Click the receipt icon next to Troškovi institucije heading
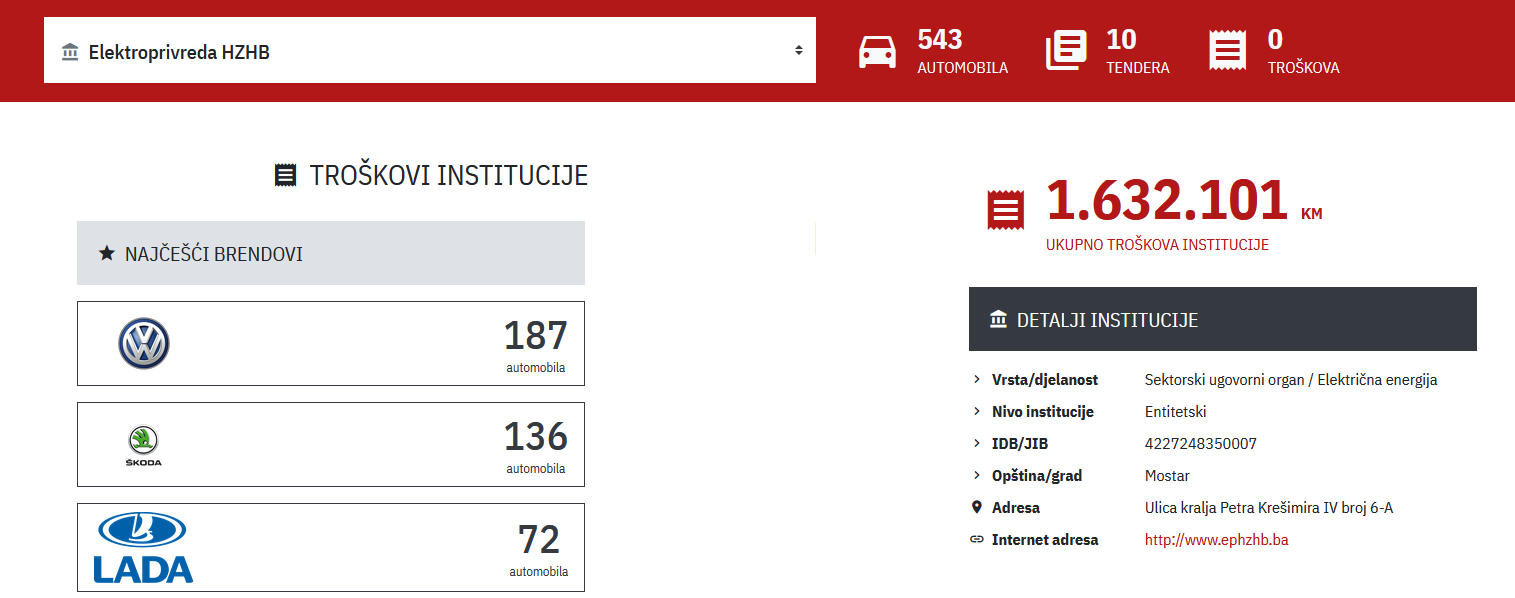The width and height of the screenshot is (1515, 598). click(x=285, y=176)
